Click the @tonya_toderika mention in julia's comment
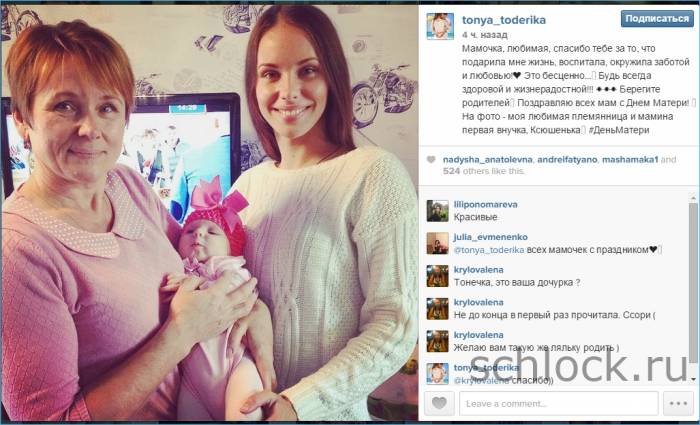The image size is (700, 425). click(x=489, y=250)
